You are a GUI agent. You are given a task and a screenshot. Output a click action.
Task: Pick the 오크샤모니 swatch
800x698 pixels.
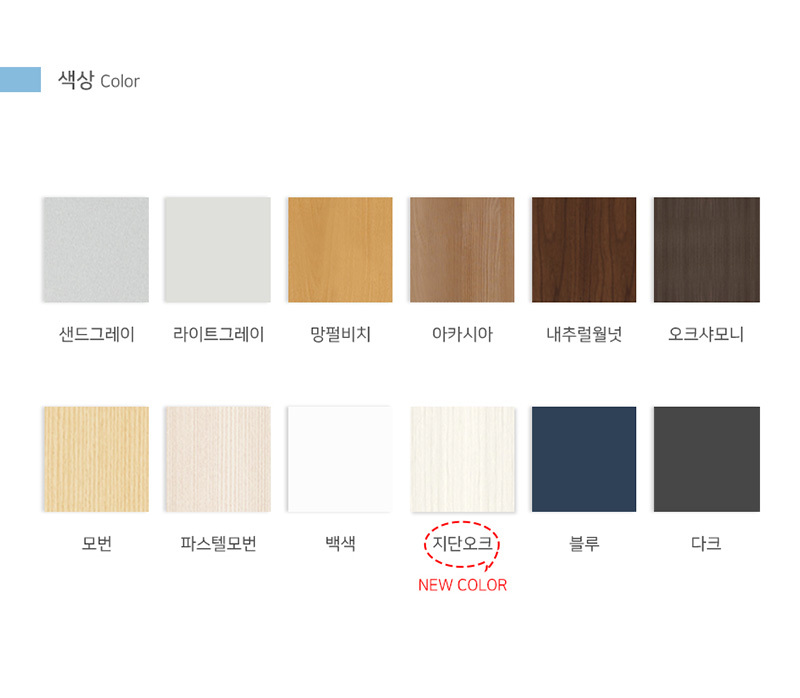[x=707, y=250]
